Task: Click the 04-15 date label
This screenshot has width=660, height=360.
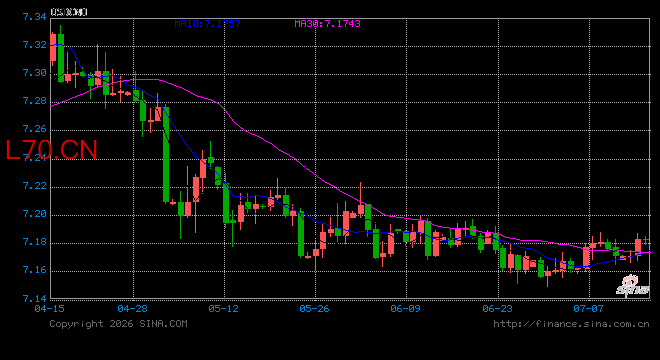Action: [x=50, y=309]
